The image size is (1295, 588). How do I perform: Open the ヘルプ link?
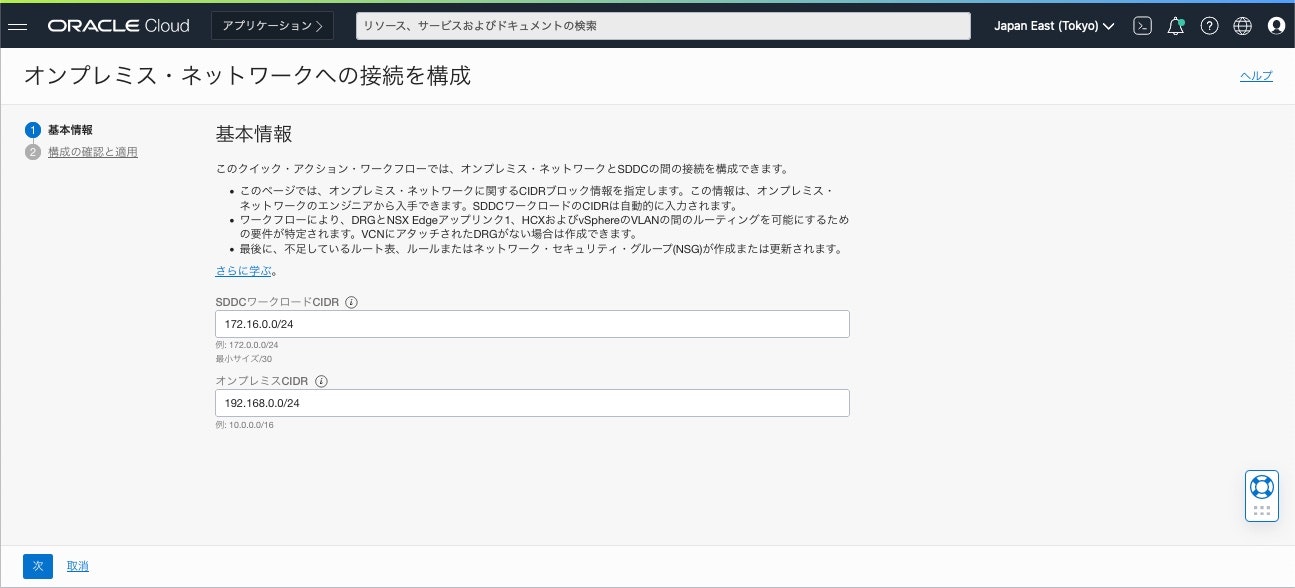tap(1256, 76)
